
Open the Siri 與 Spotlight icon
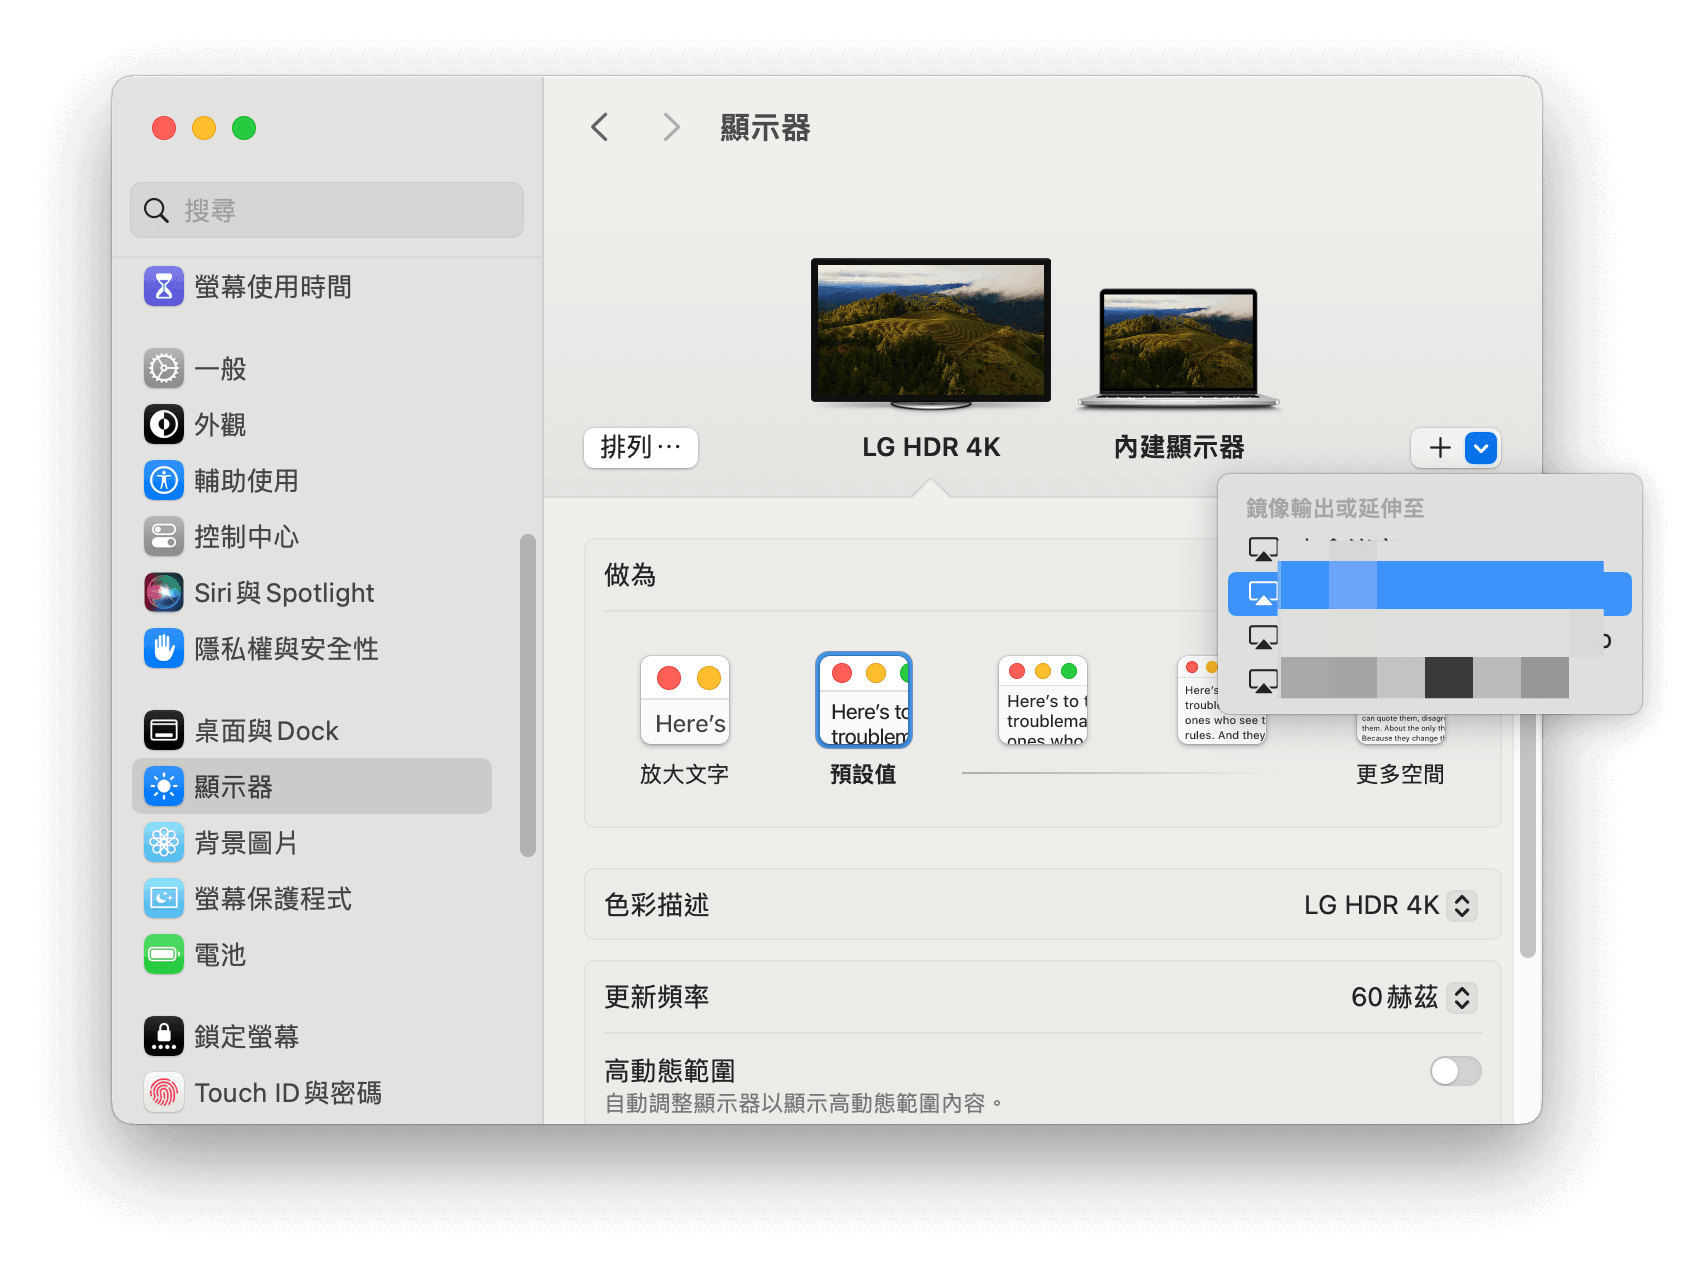[x=164, y=593]
